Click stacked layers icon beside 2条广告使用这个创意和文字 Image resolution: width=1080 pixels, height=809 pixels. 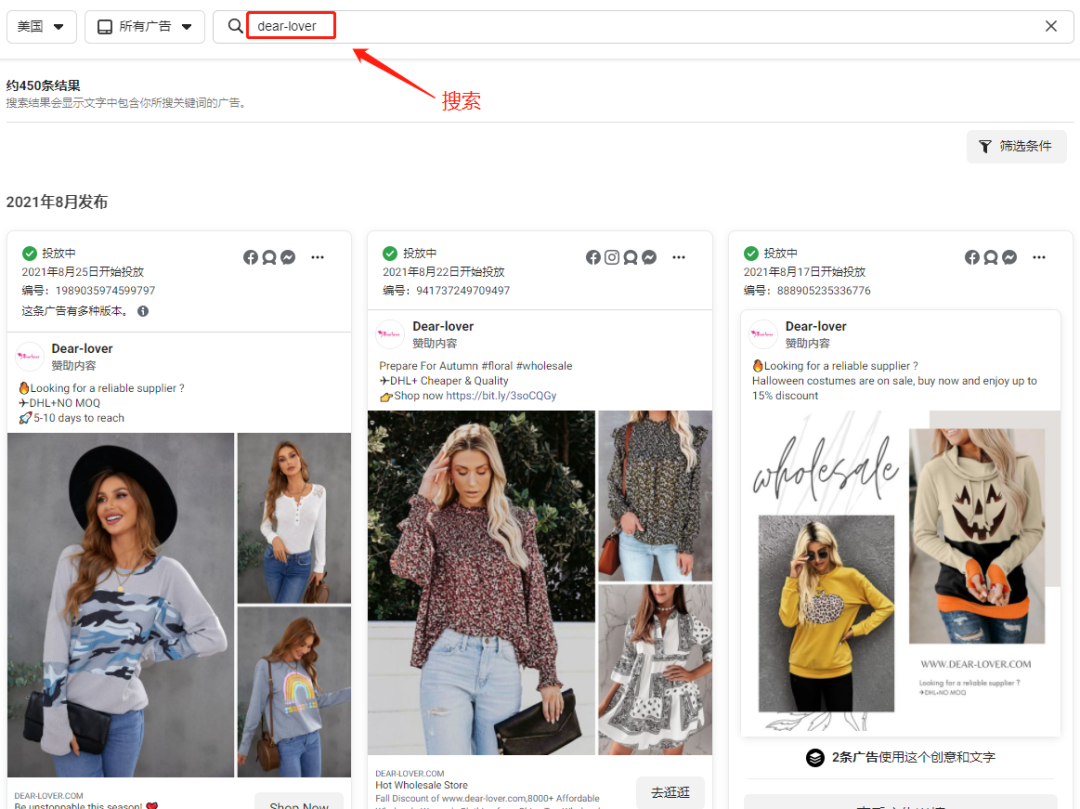[x=815, y=757]
